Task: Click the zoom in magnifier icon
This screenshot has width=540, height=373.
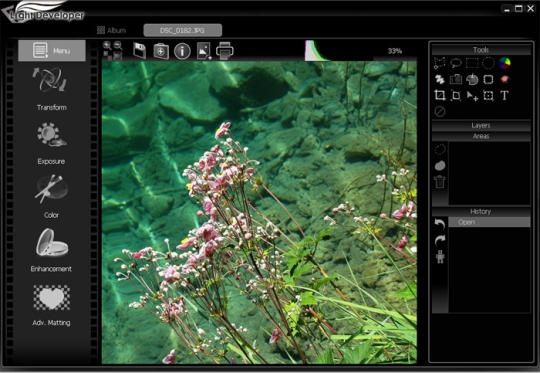Action: (107, 45)
